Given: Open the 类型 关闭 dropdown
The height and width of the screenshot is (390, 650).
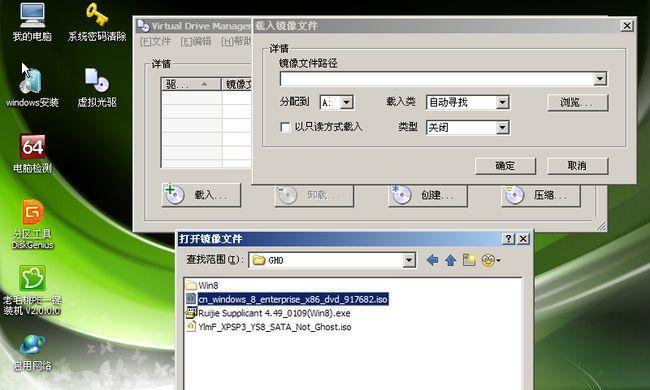Looking at the screenshot, I should pyautogui.click(x=502, y=127).
